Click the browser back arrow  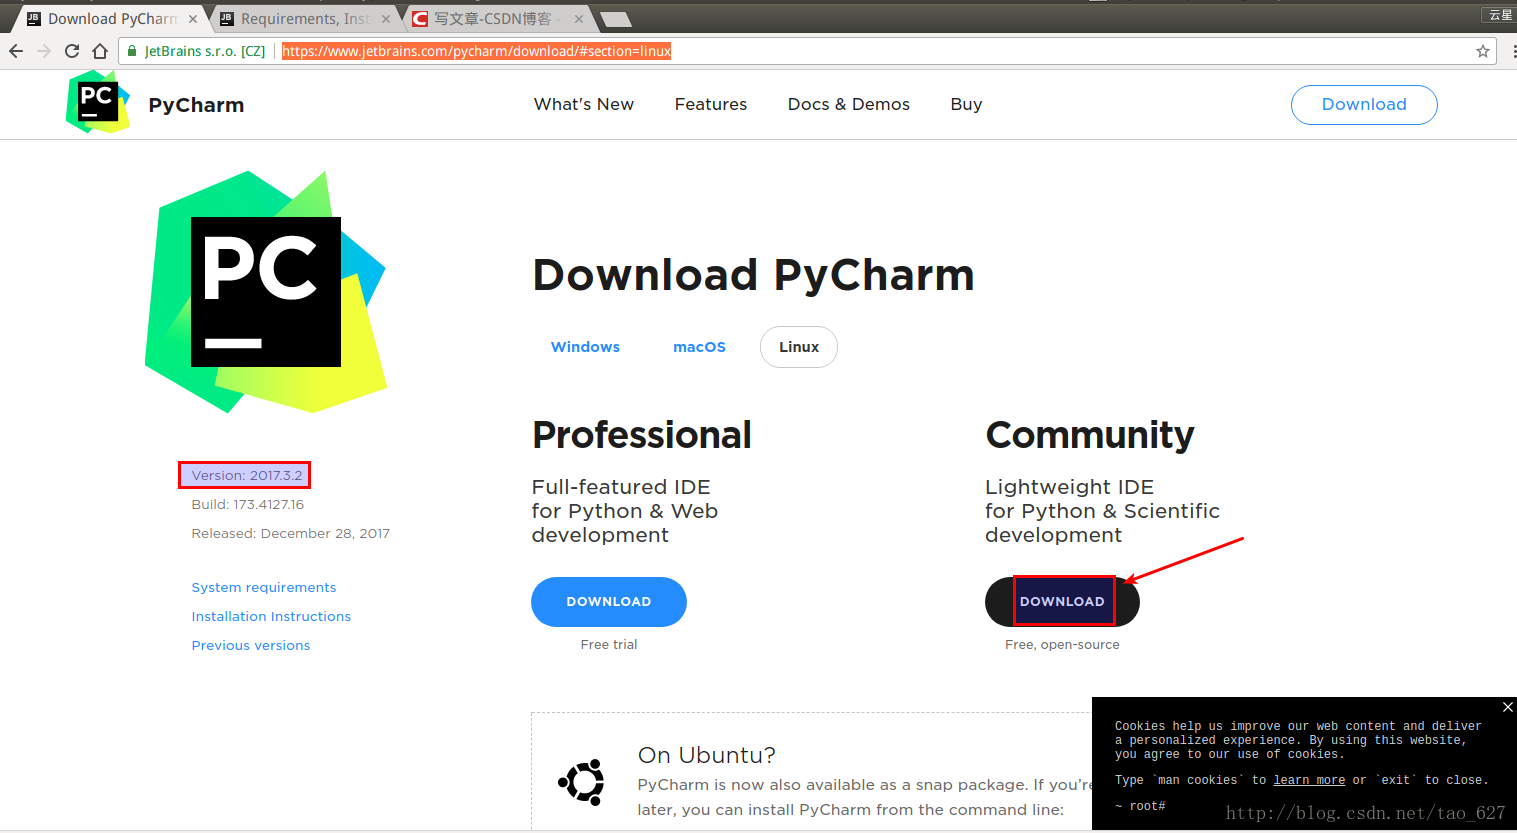tap(16, 51)
